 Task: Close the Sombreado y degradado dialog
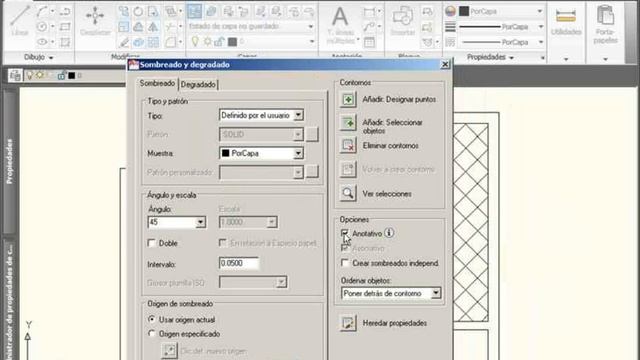445,64
